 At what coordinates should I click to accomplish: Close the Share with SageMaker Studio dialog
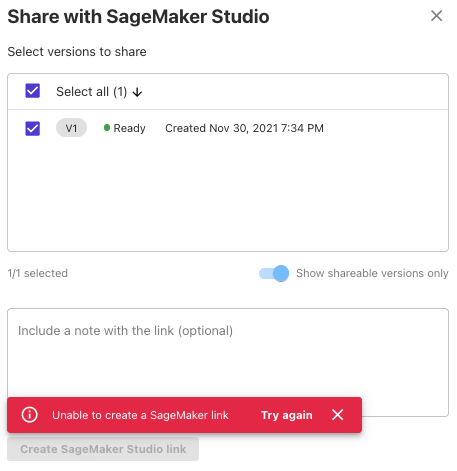[x=436, y=16]
